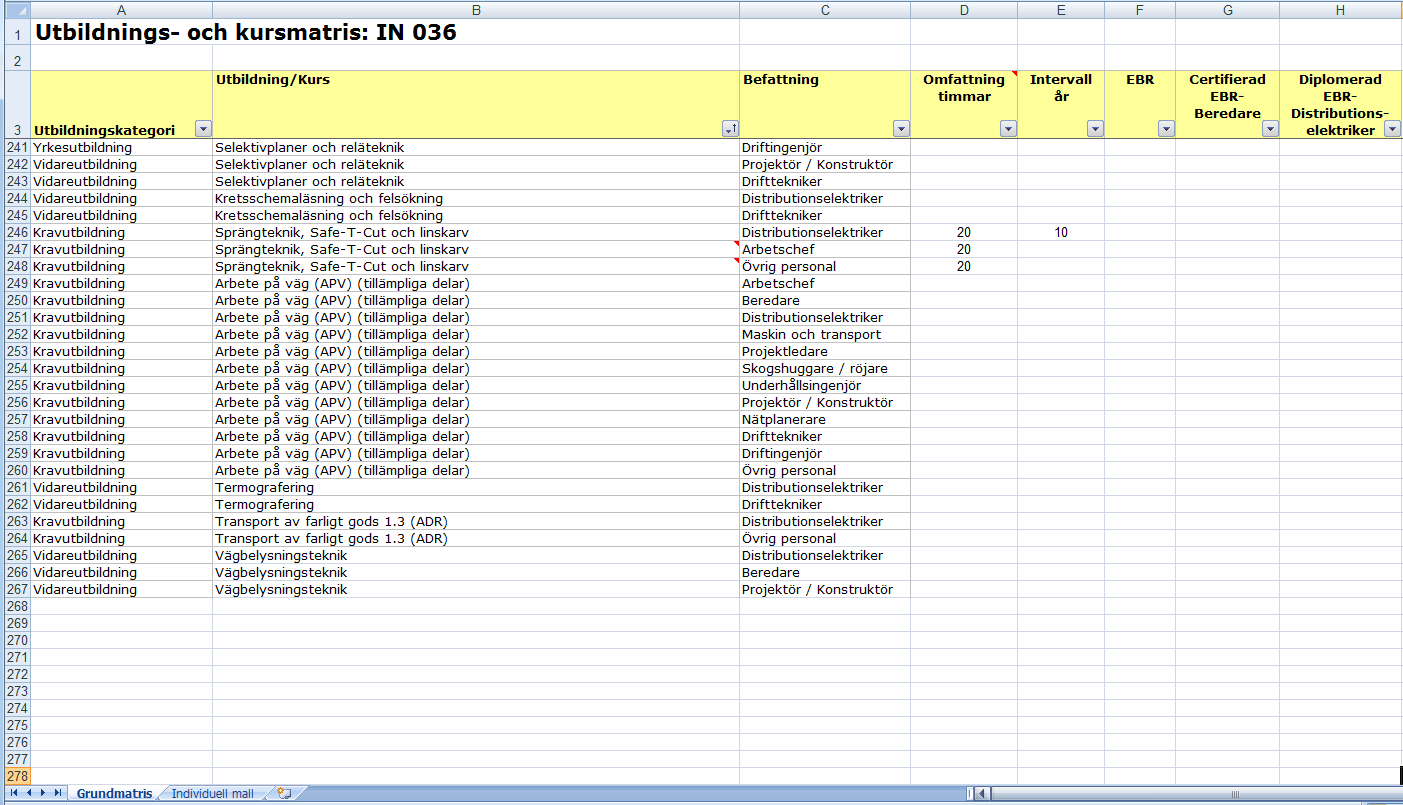Viewport: 1403px width, 805px height.
Task: Click title cell 'Utbildnings- och kursmatris: IN 036'
Action: click(245, 33)
